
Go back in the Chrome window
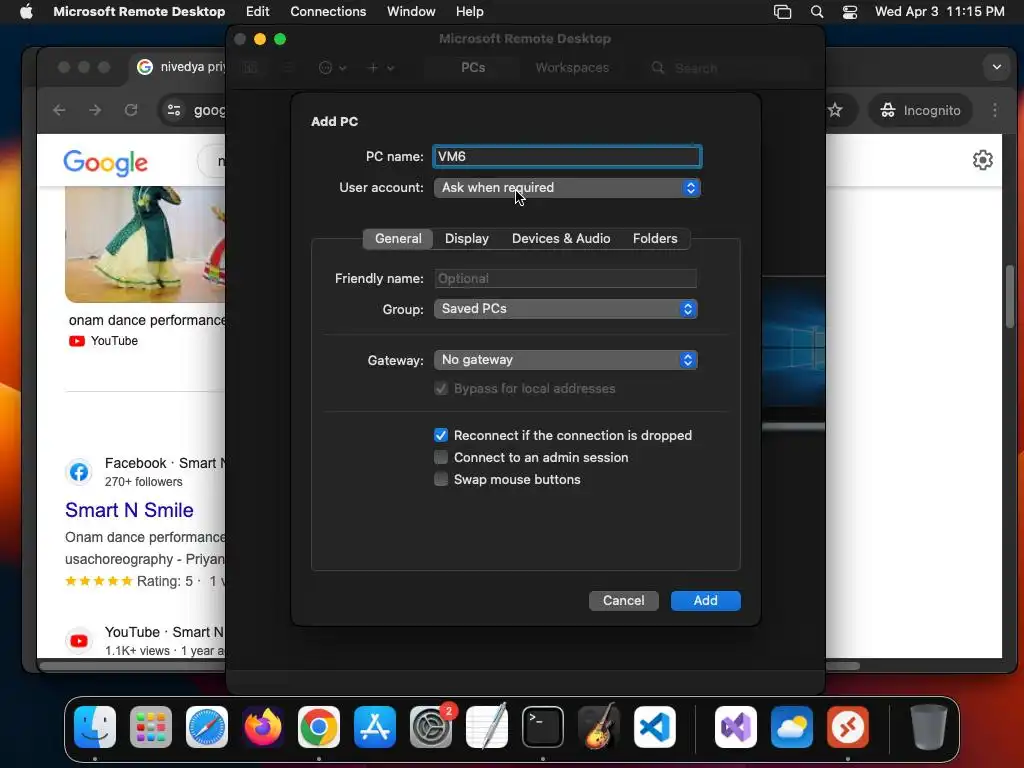pos(59,110)
